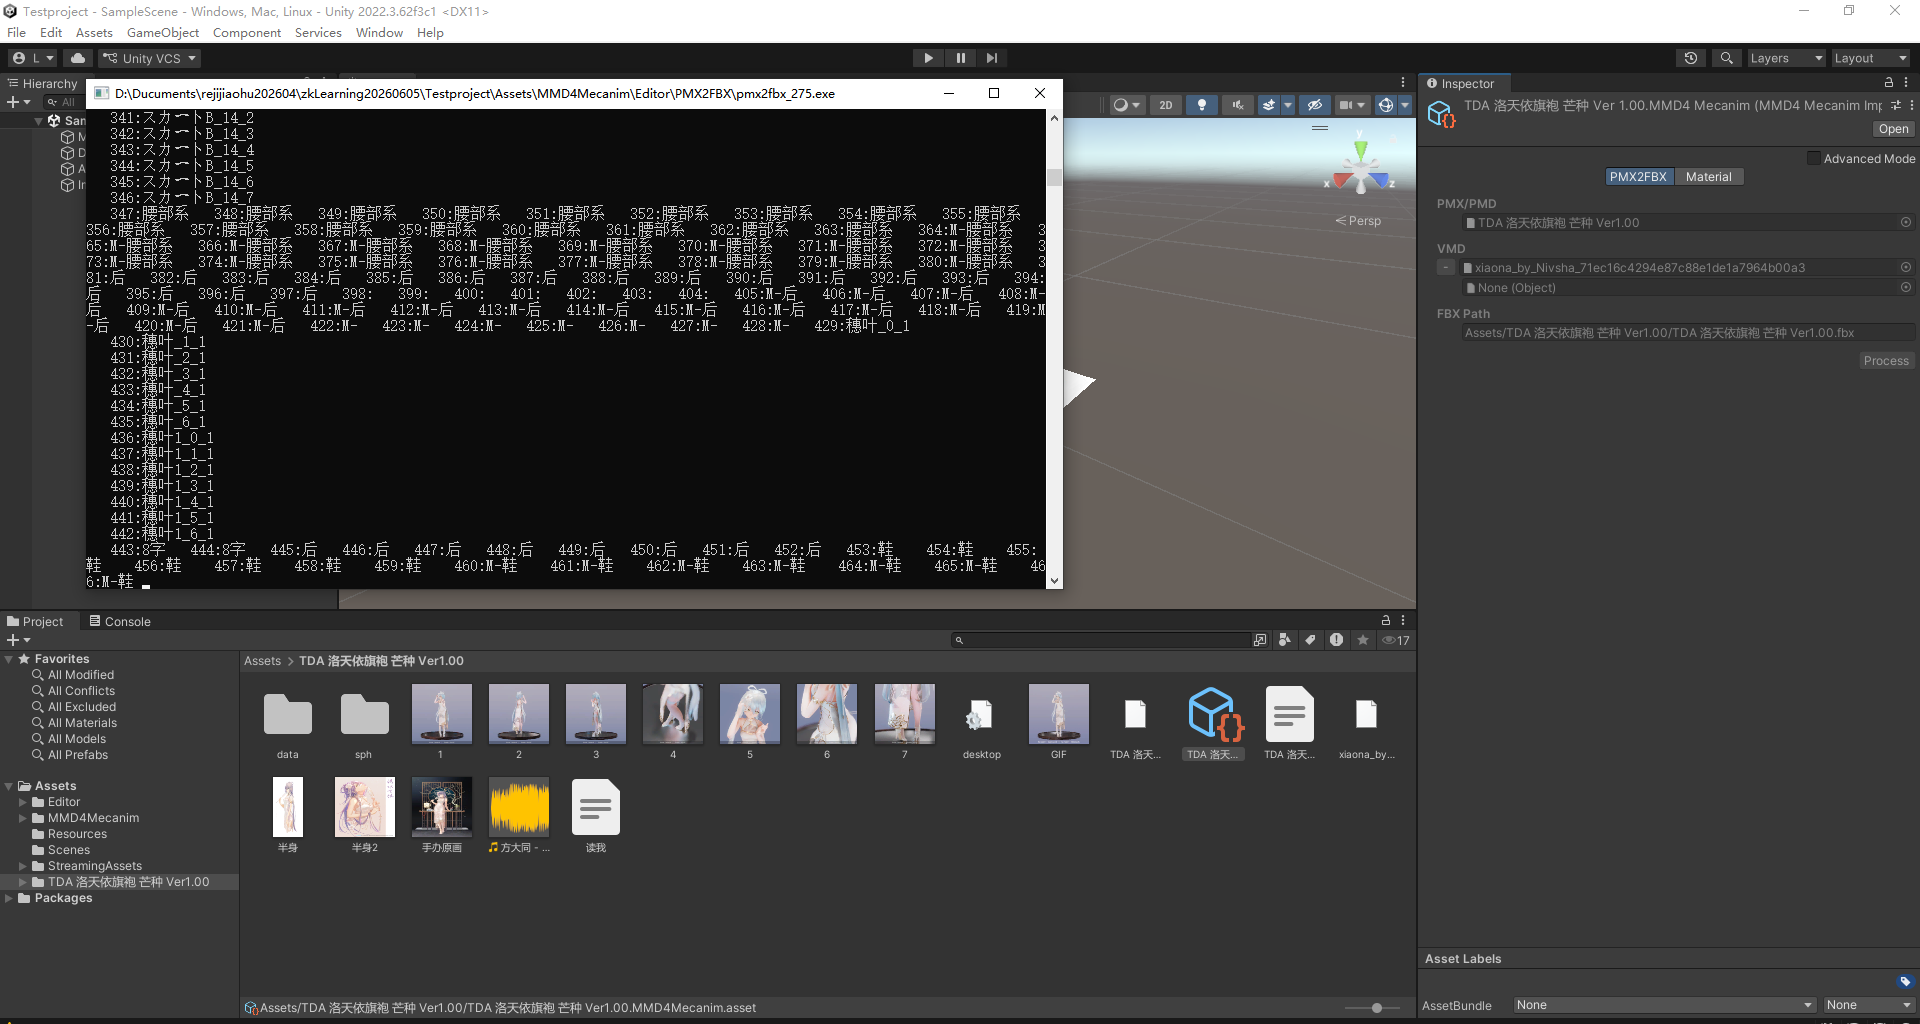This screenshot has width=1920, height=1024.
Task: Click VMD xiaona object picker circle
Action: coord(1906,267)
